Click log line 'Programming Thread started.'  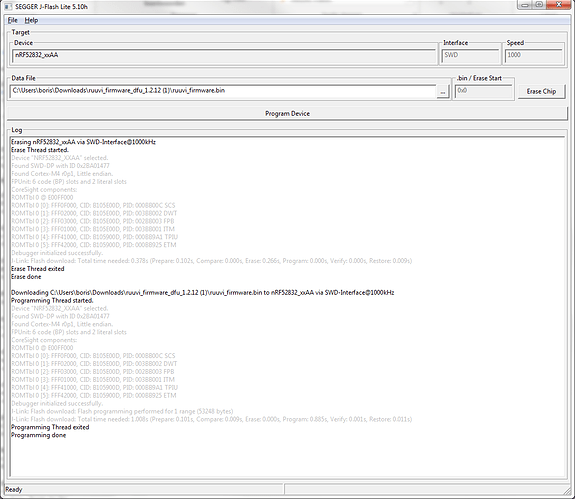pos(52,301)
